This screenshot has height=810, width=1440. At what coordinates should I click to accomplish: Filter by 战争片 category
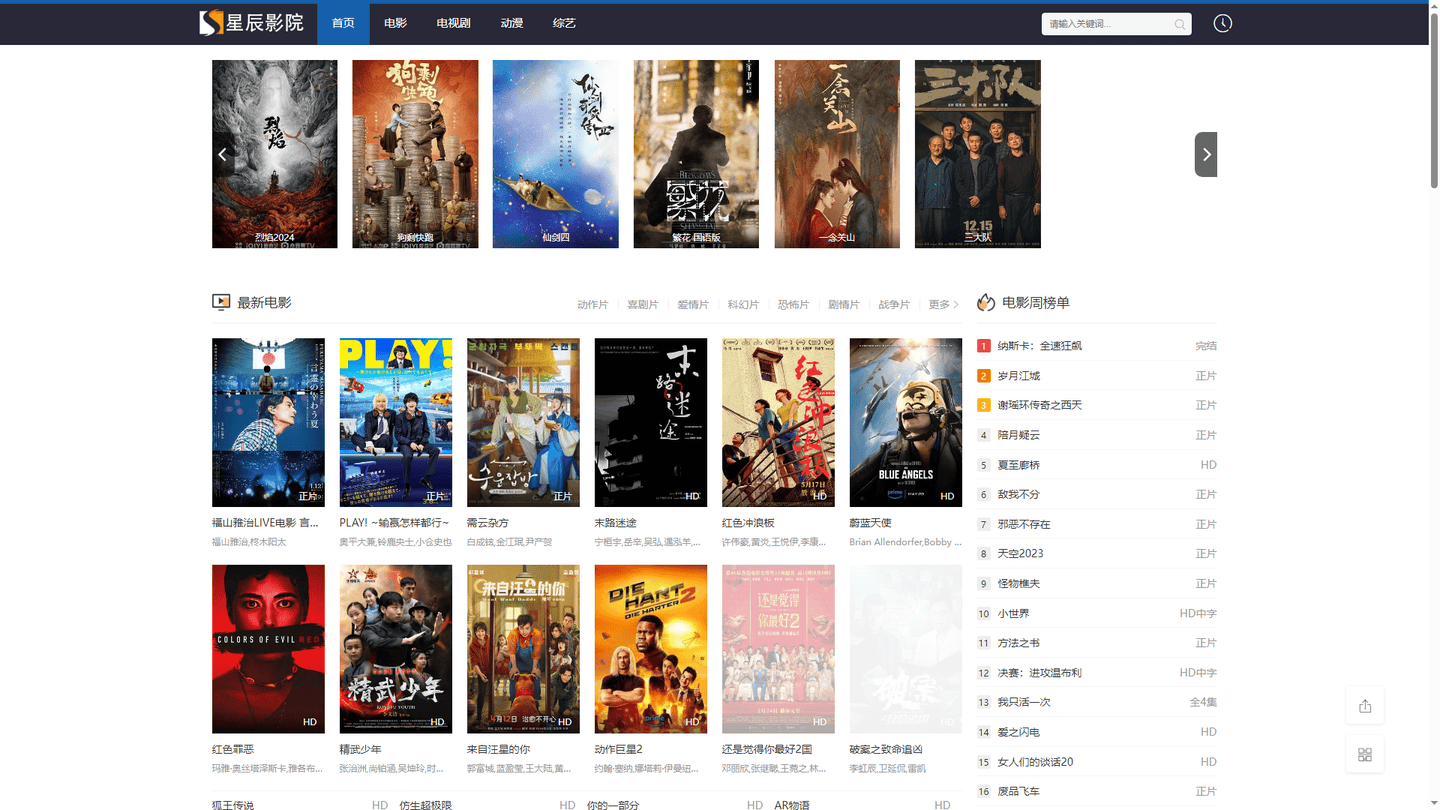[894, 304]
